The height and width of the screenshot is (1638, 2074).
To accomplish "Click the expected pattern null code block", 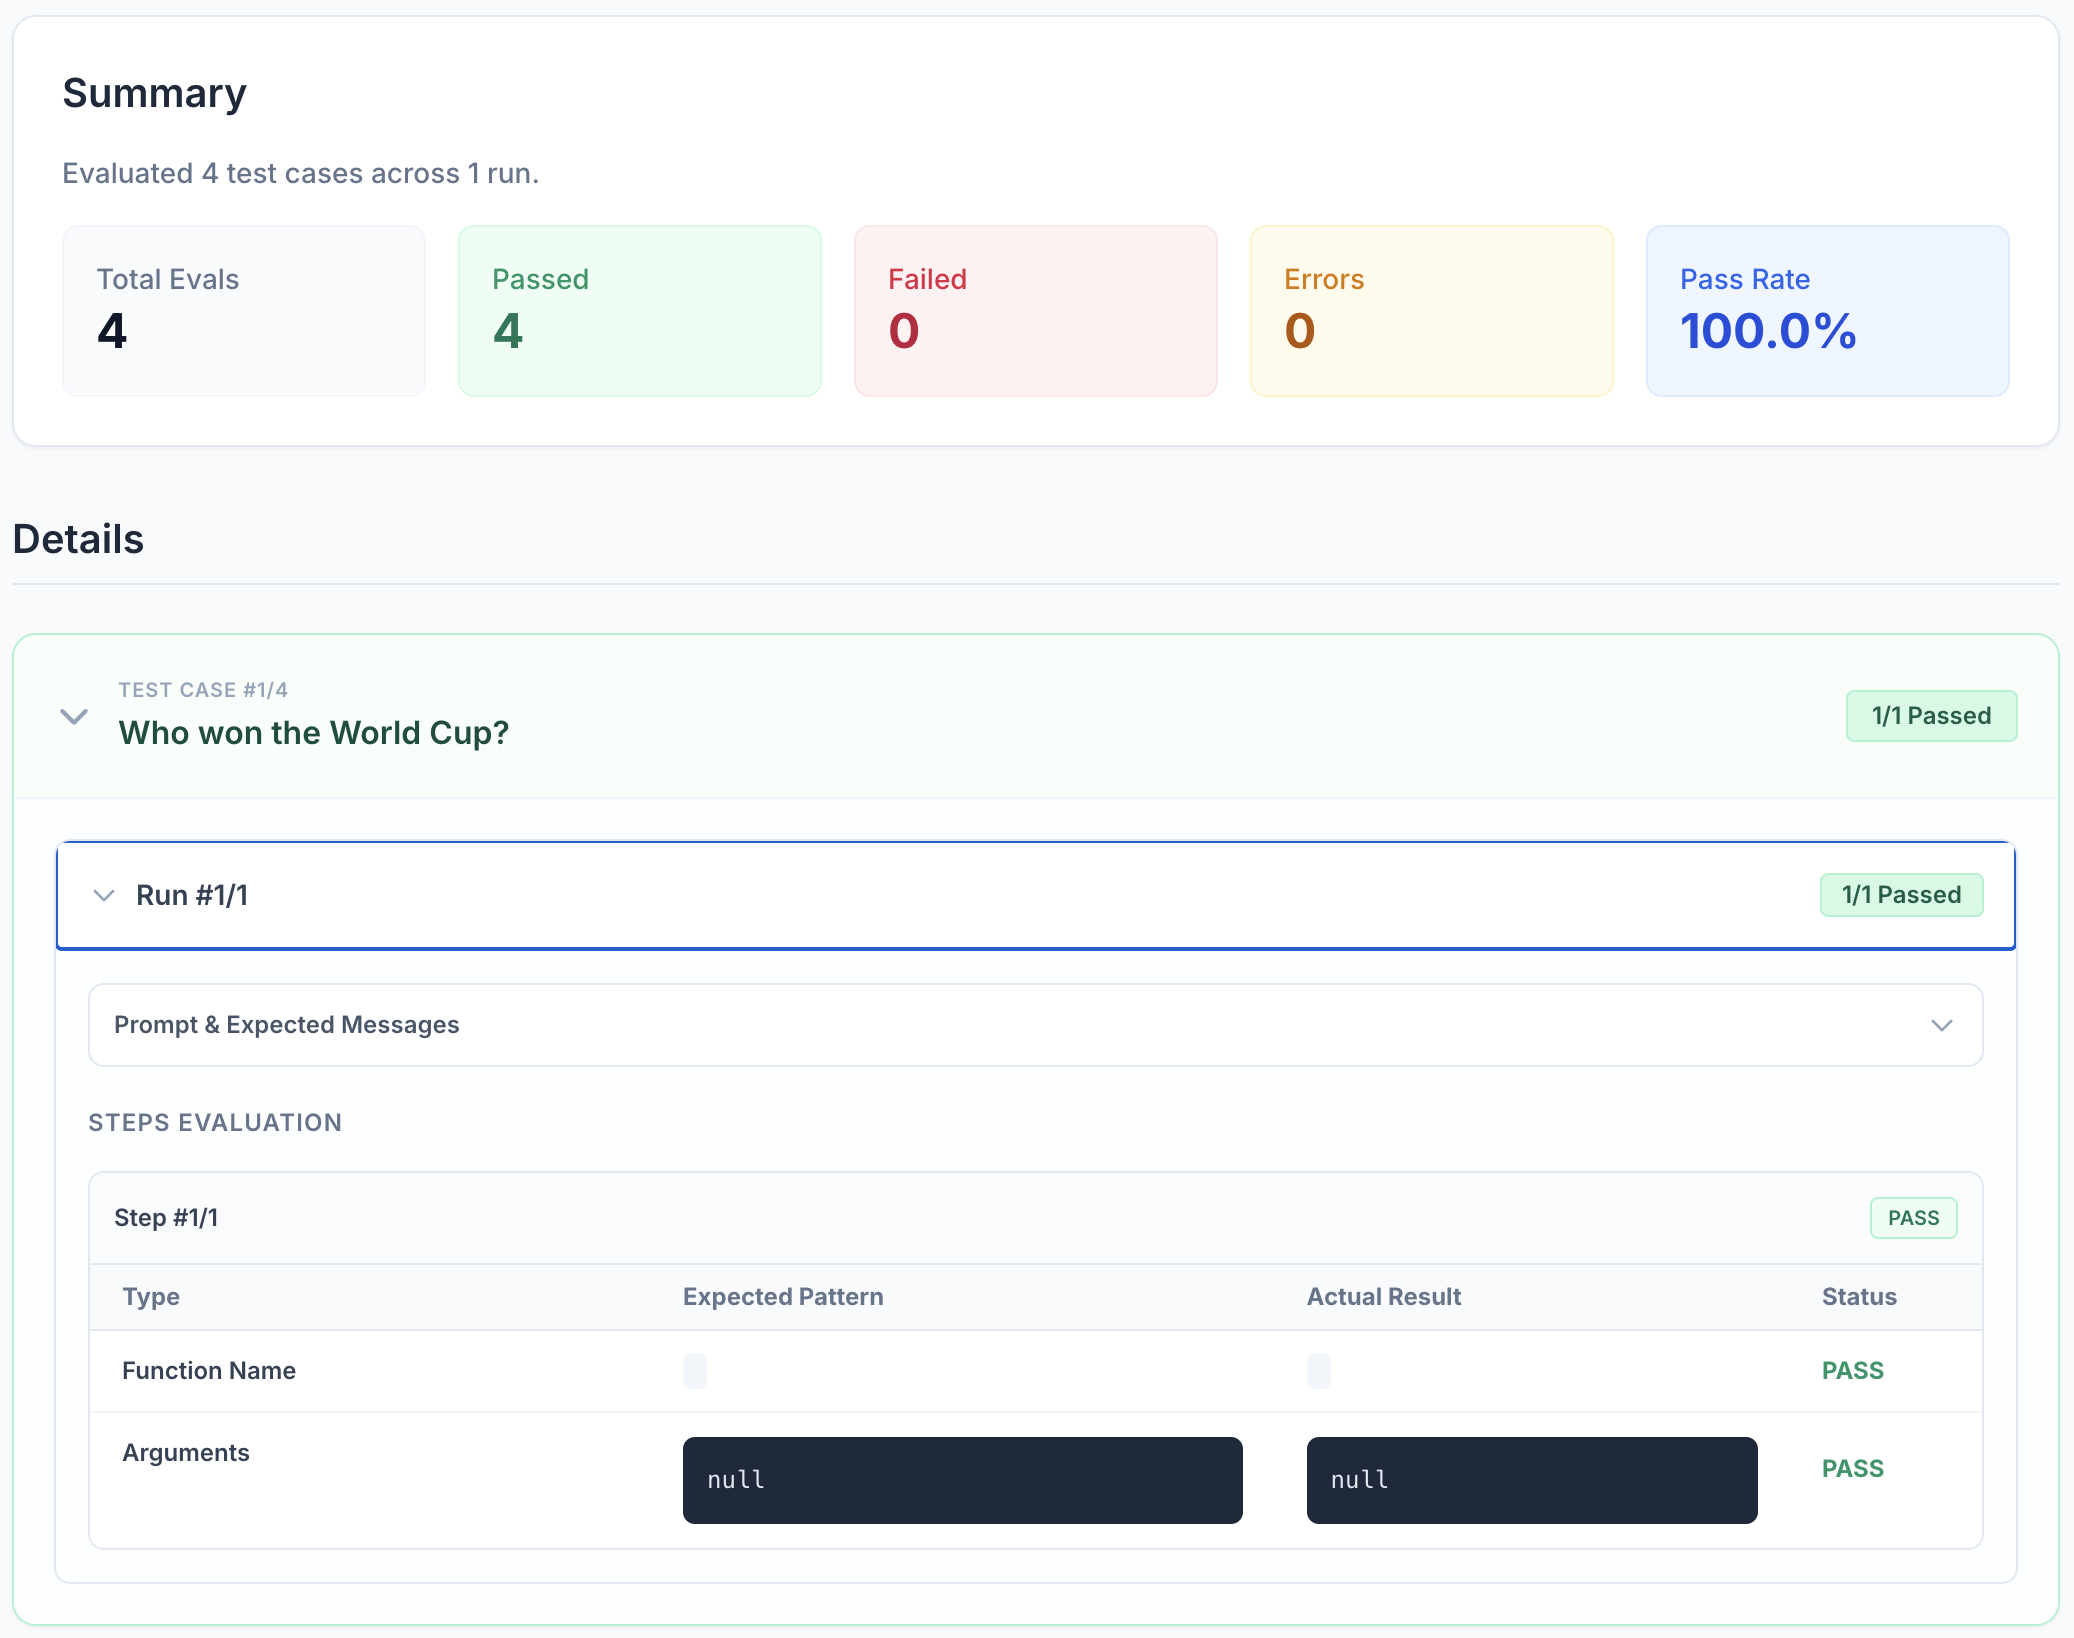I will (962, 1480).
